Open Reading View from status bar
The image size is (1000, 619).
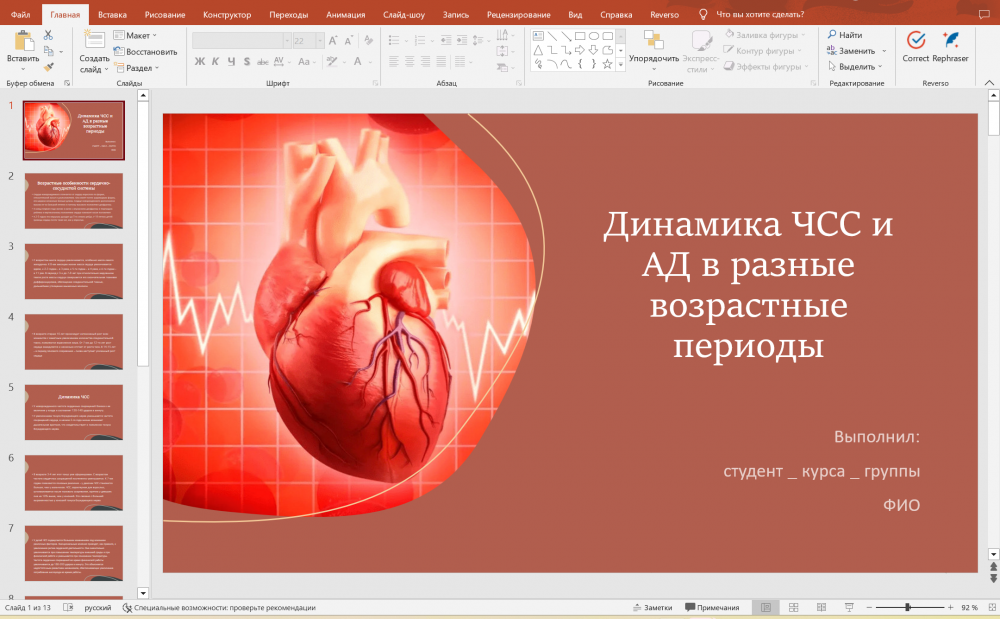[x=820, y=608]
